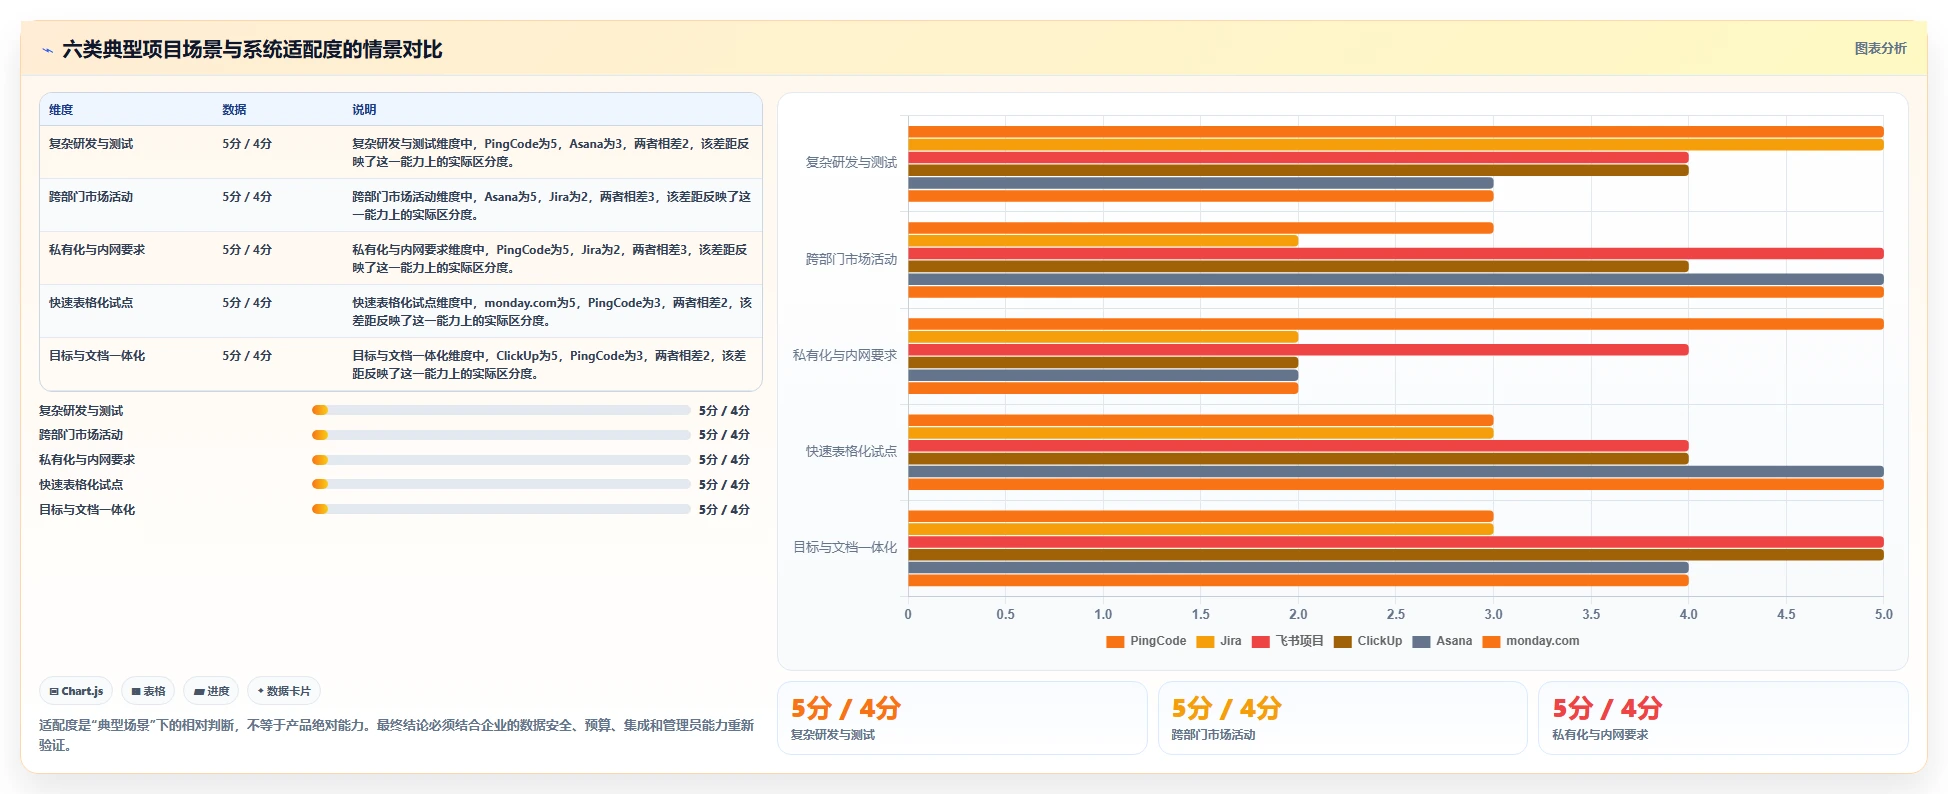Viewport: 1948px width, 794px height.
Task: Open the 私有化与内网要求 data card
Action: pyautogui.click(x=1723, y=718)
